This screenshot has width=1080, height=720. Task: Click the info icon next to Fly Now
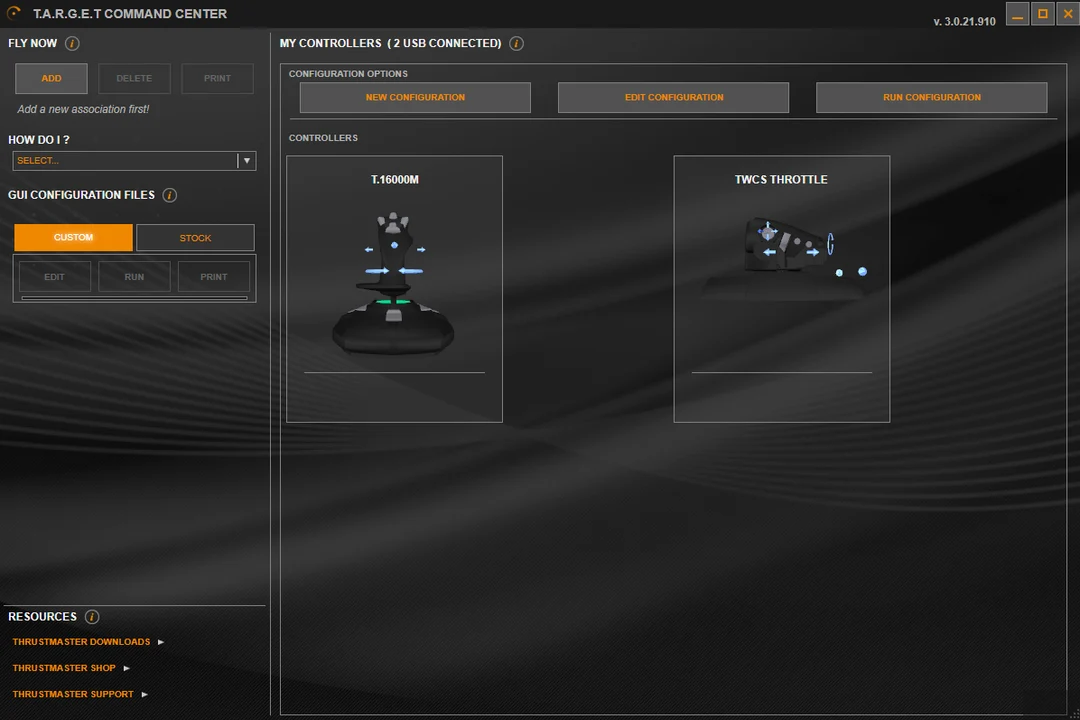tap(72, 44)
